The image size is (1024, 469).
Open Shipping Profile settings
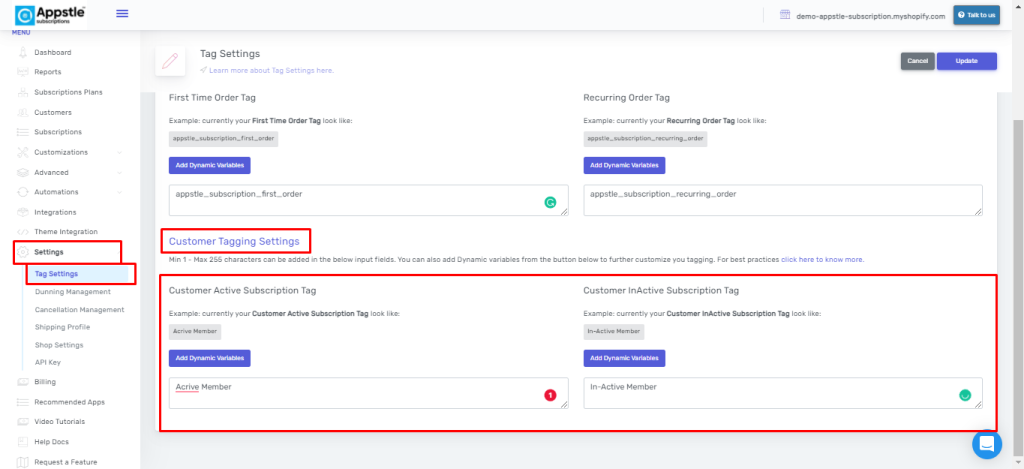[x=62, y=327]
